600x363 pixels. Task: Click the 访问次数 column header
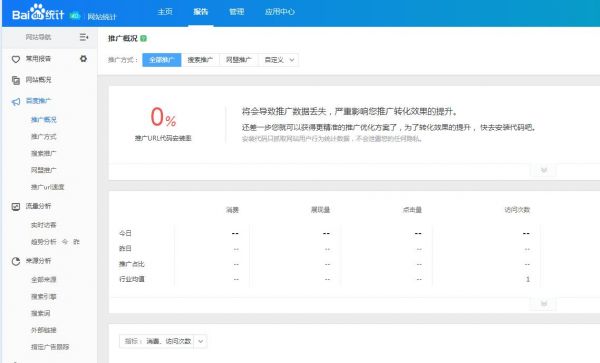pos(517,210)
